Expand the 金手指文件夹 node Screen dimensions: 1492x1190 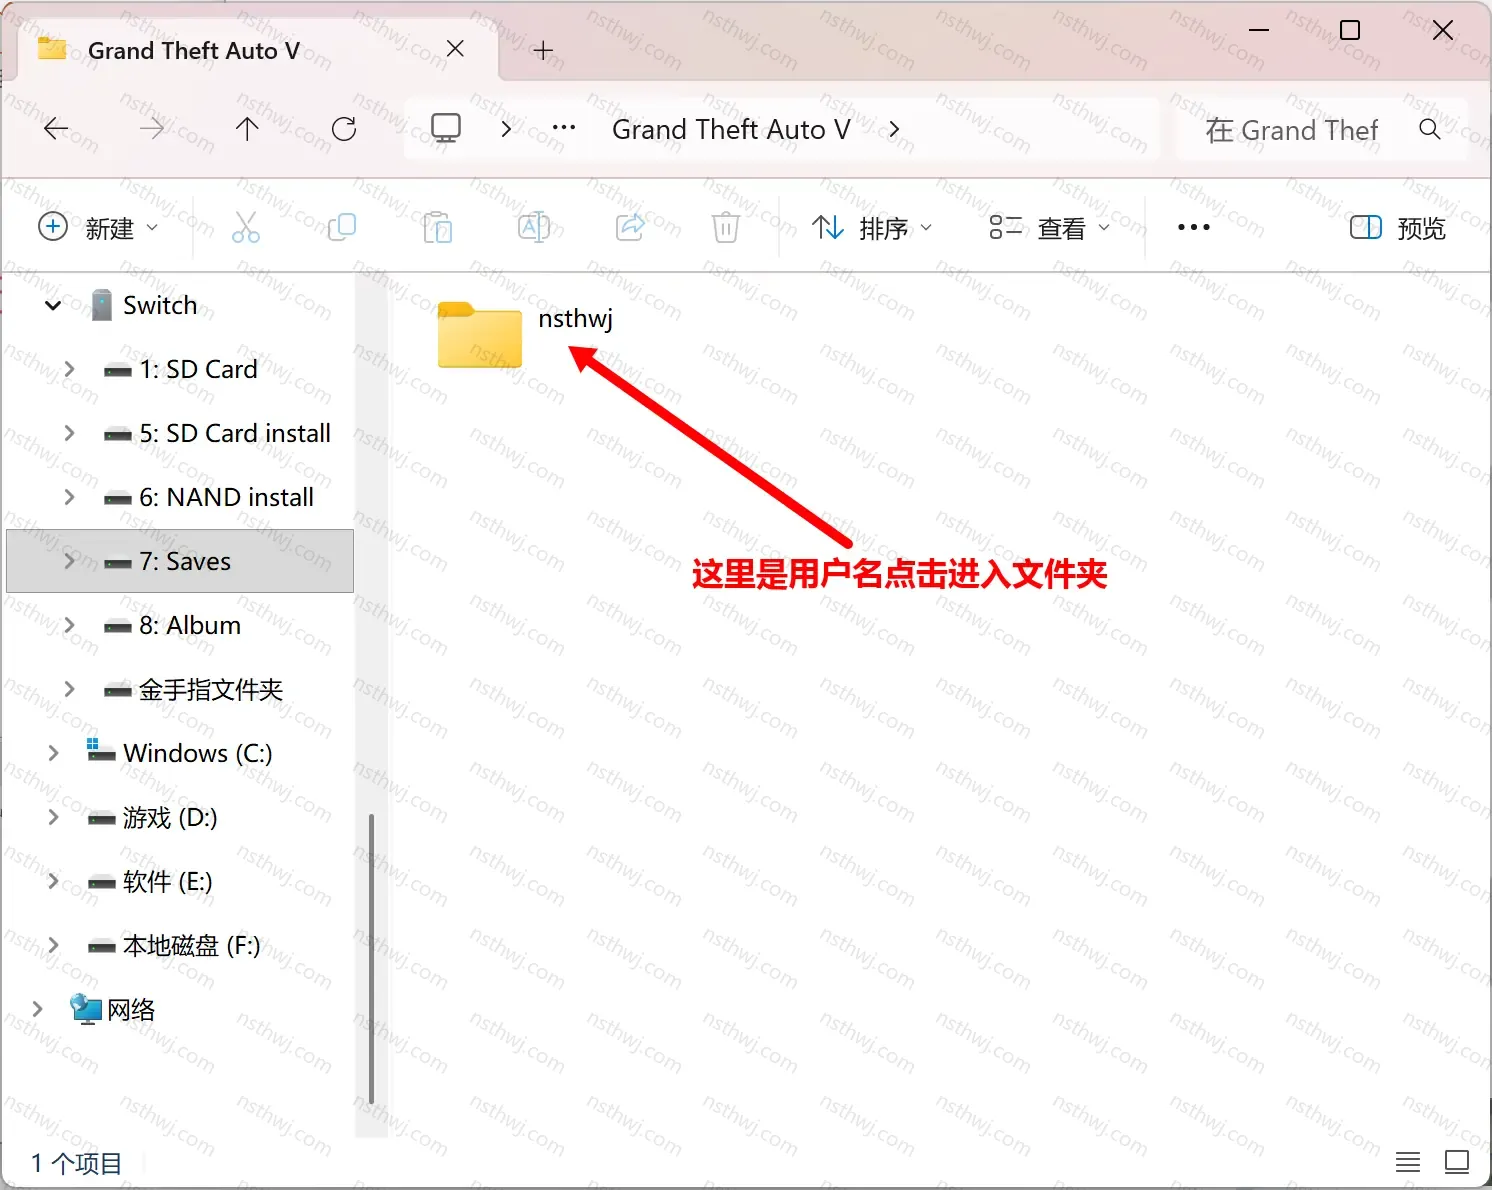tap(69, 689)
